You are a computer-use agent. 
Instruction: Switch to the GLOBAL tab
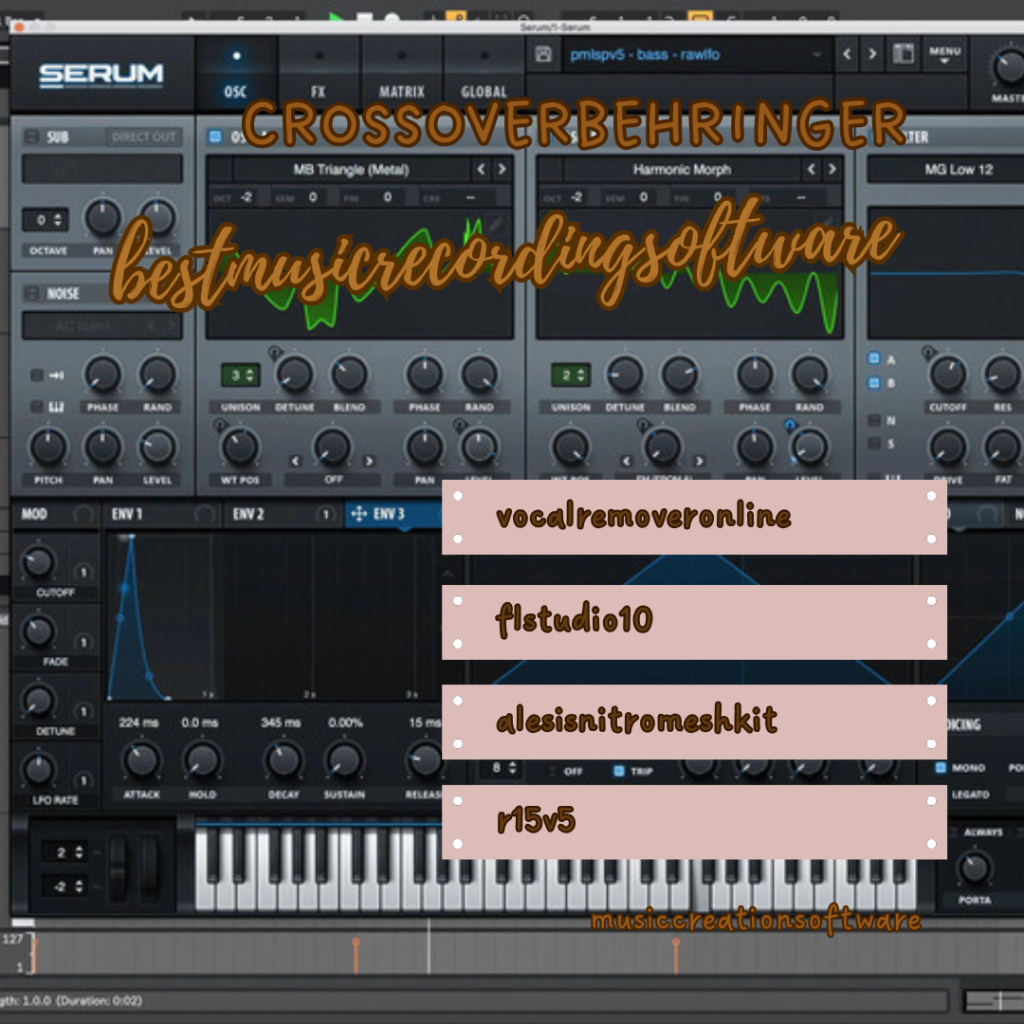click(x=484, y=74)
